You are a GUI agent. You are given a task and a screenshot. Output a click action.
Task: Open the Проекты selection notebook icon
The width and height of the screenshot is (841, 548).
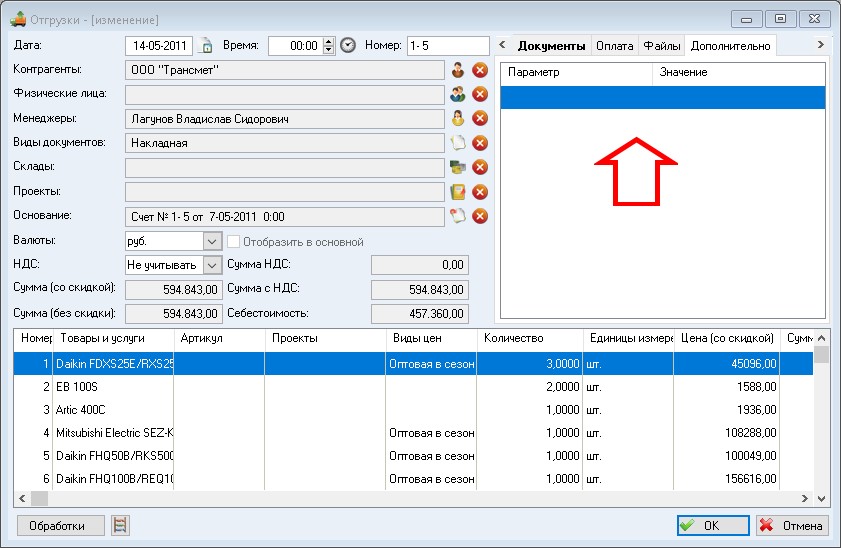[458, 192]
